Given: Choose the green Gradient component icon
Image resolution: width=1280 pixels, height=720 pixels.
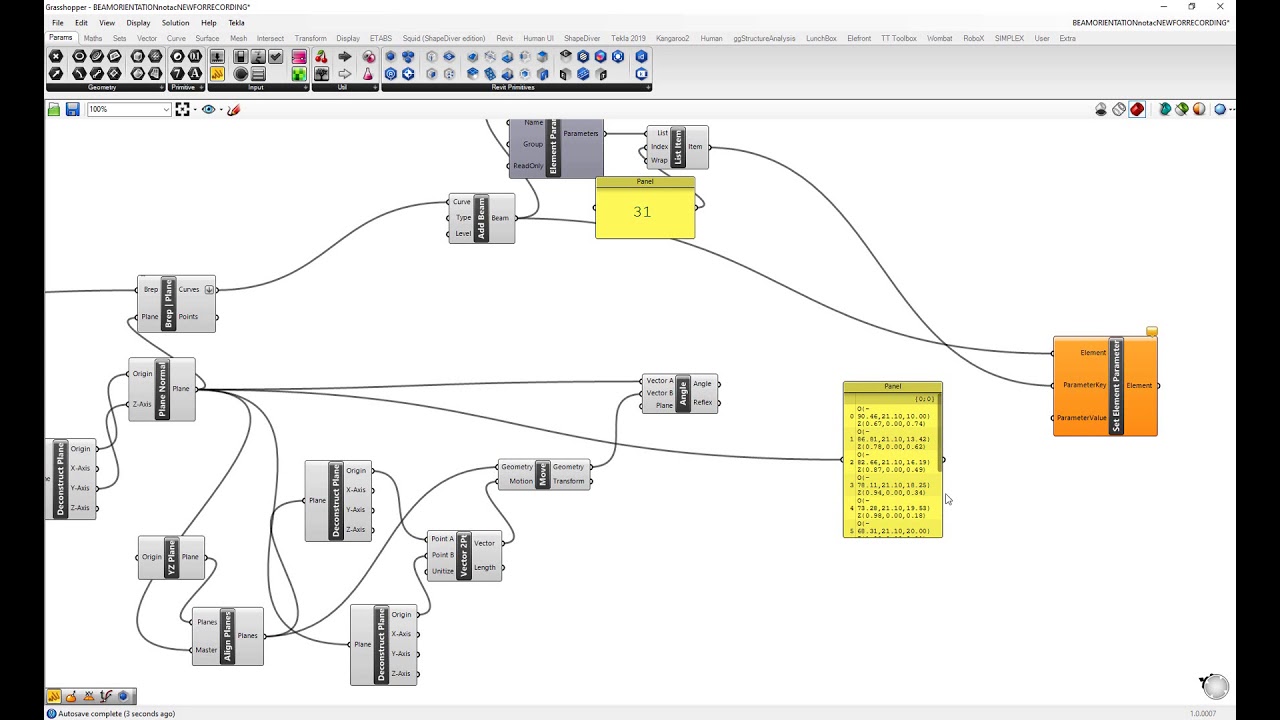Looking at the screenshot, I should click(299, 73).
